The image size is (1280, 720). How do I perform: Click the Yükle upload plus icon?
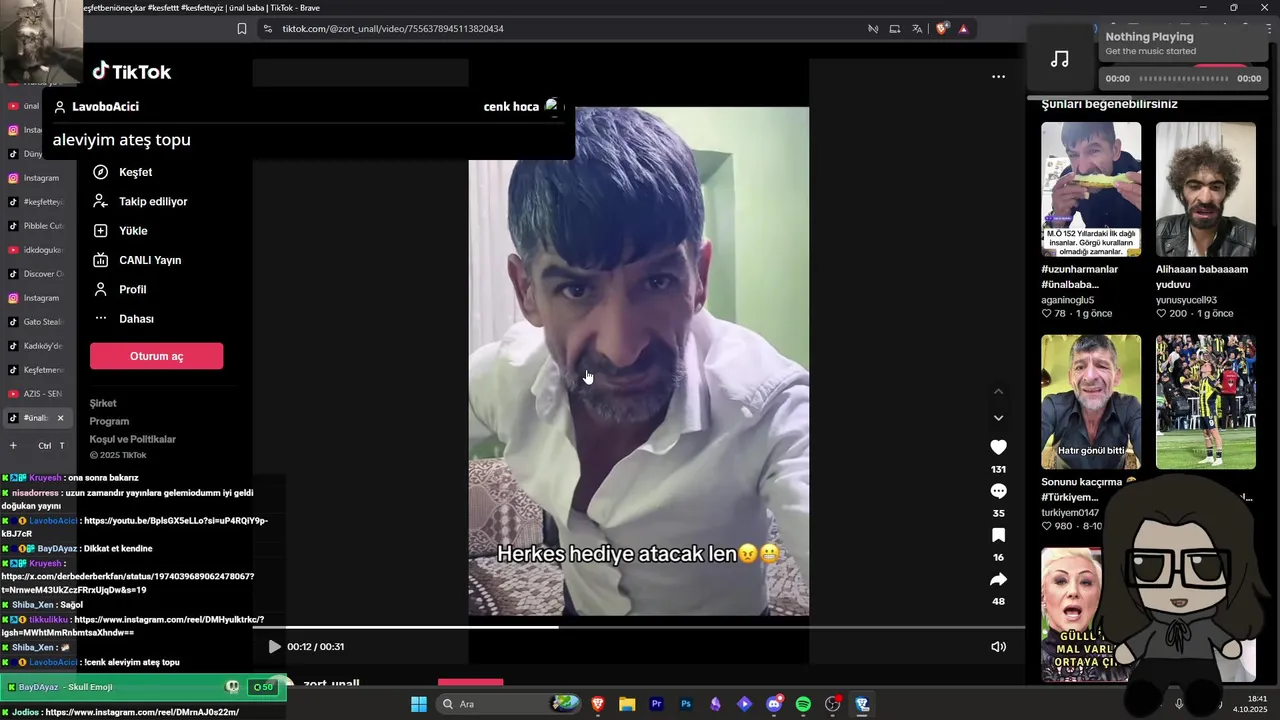[x=100, y=231]
